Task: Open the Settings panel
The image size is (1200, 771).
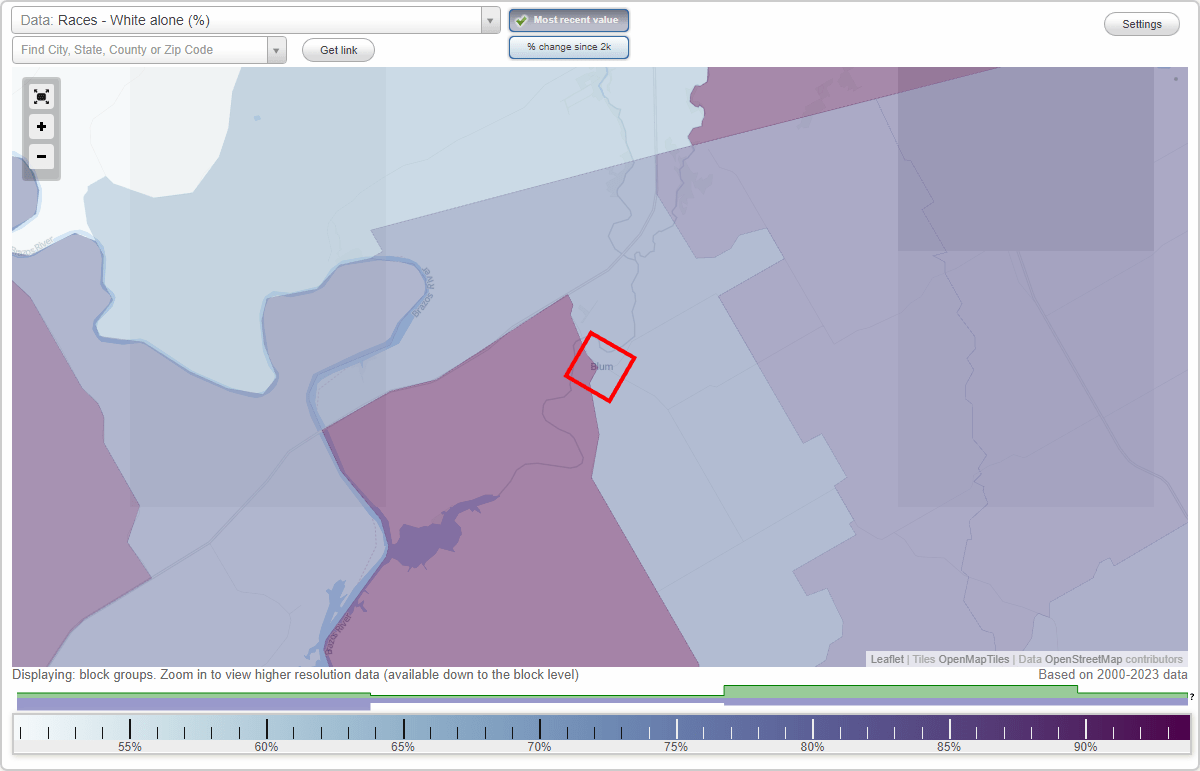Action: tap(1141, 24)
